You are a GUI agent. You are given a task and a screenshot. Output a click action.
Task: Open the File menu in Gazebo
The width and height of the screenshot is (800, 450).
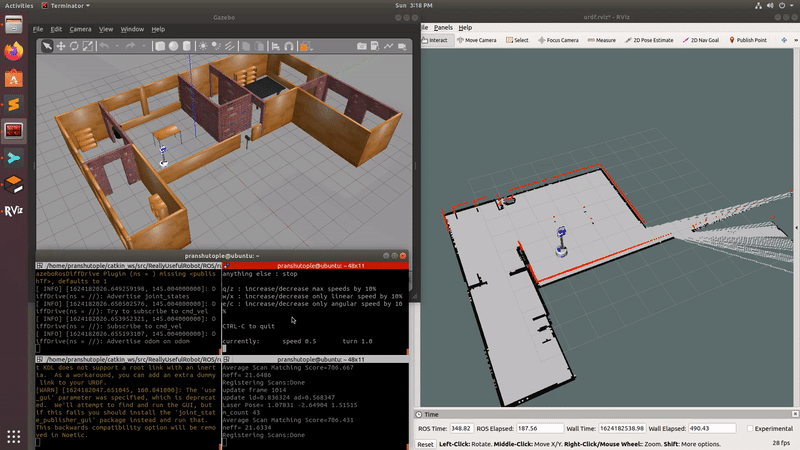(x=38, y=29)
